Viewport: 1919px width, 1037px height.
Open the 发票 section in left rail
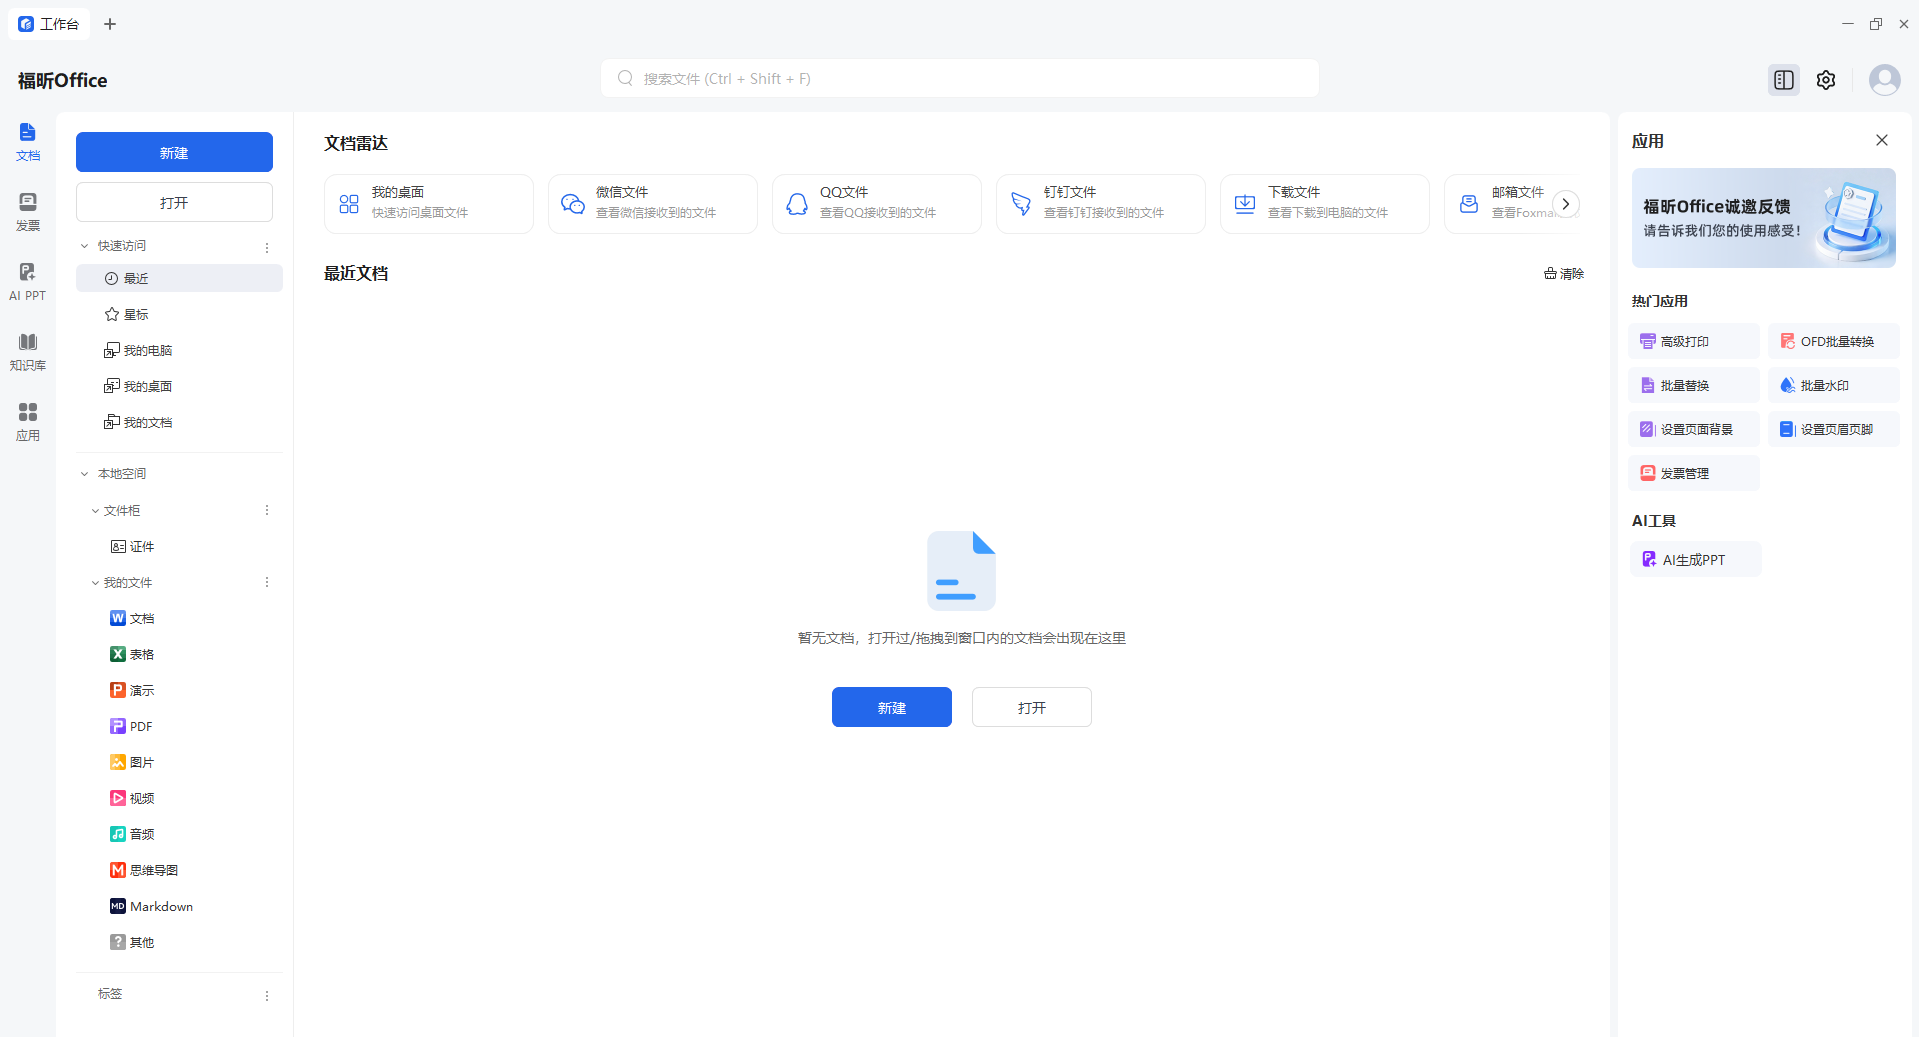coord(28,212)
